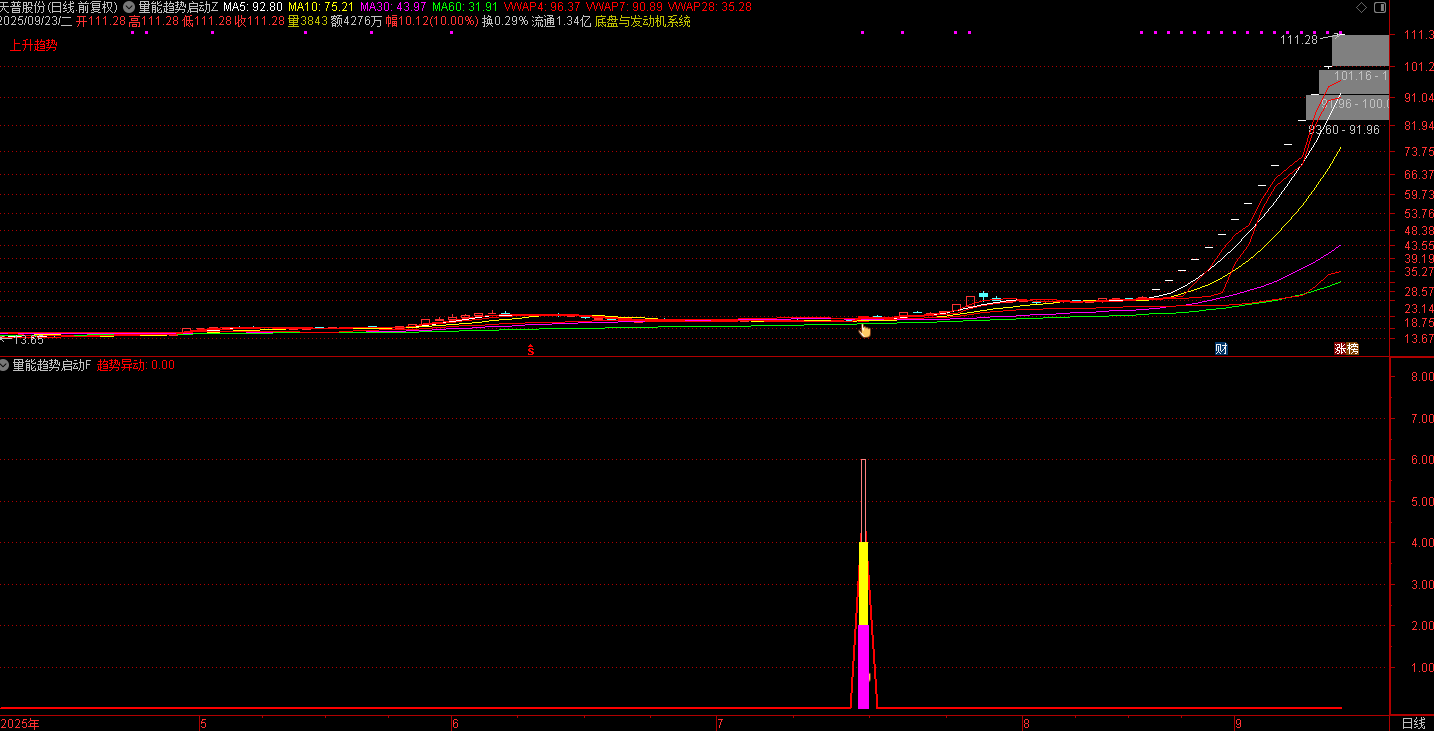
Task: Click month 7 on the time axis
Action: pos(719,723)
